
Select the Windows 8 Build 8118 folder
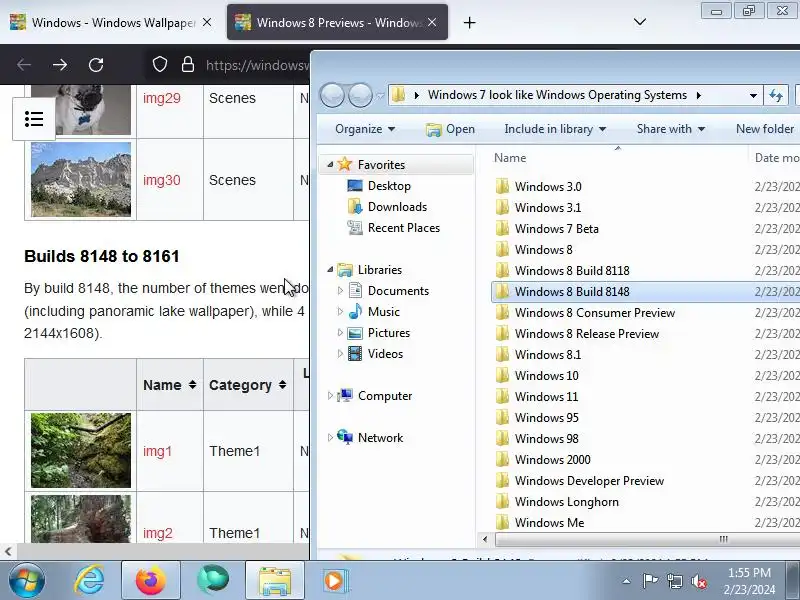coord(572,270)
